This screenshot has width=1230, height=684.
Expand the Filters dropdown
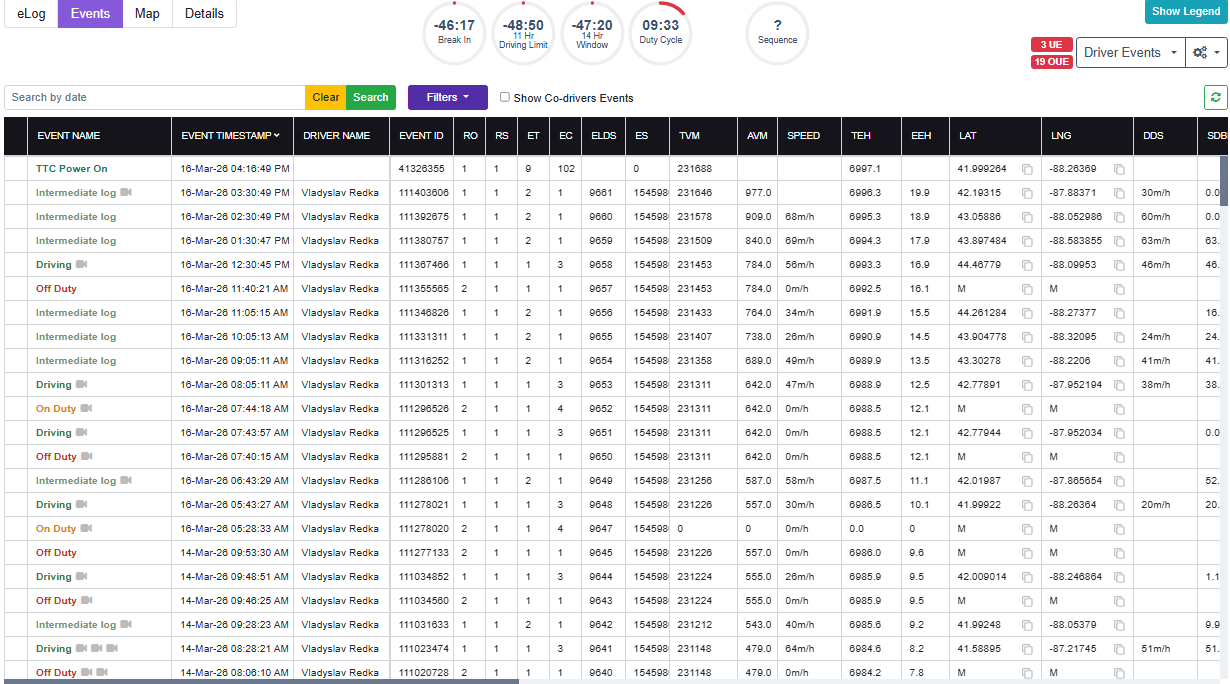pos(447,97)
